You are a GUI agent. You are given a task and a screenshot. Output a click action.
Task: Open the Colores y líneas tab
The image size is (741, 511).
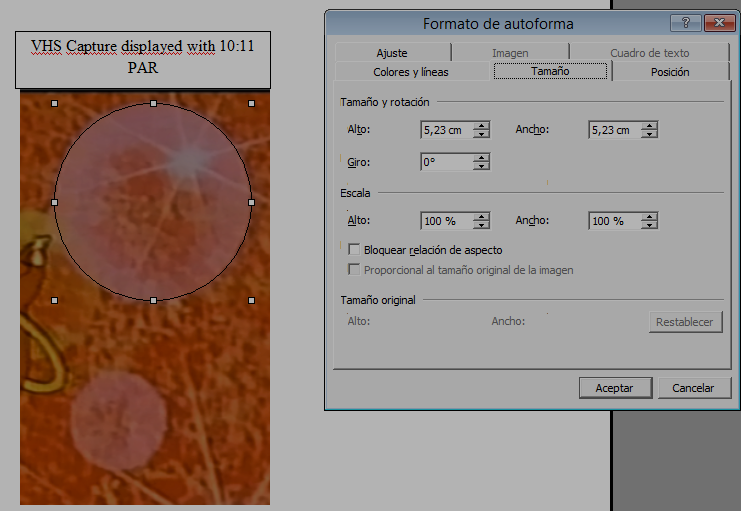click(411, 72)
